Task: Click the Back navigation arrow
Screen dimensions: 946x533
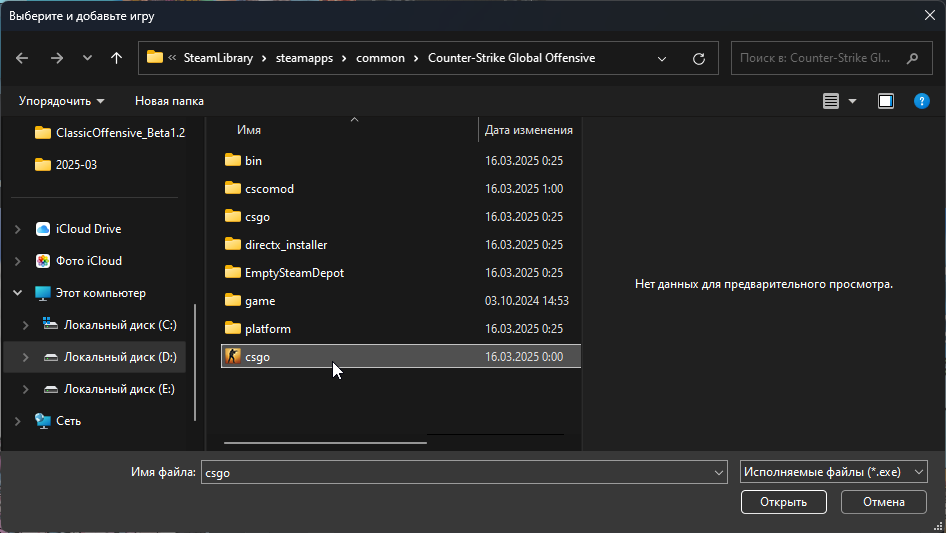Action: pos(23,58)
